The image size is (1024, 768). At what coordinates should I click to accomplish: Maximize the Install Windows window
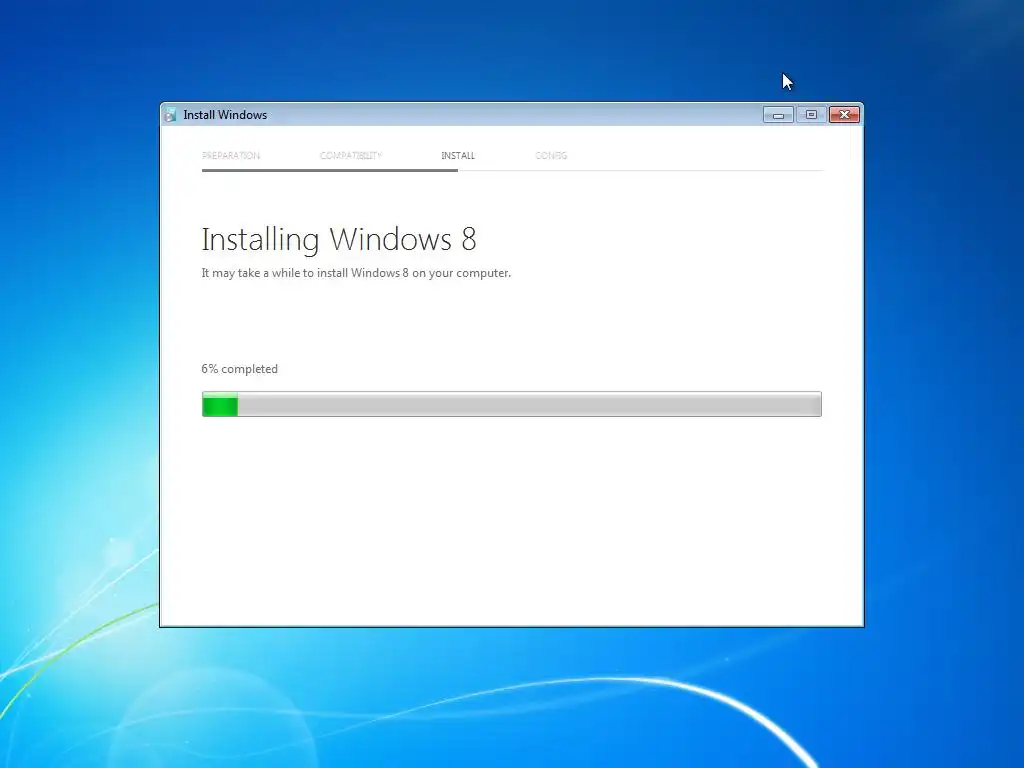click(811, 115)
